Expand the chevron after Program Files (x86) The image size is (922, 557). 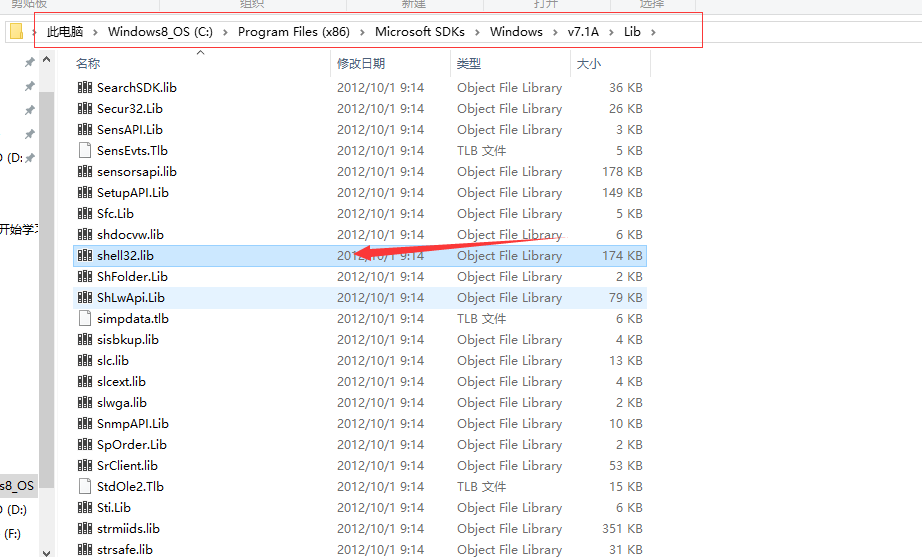pos(362,32)
